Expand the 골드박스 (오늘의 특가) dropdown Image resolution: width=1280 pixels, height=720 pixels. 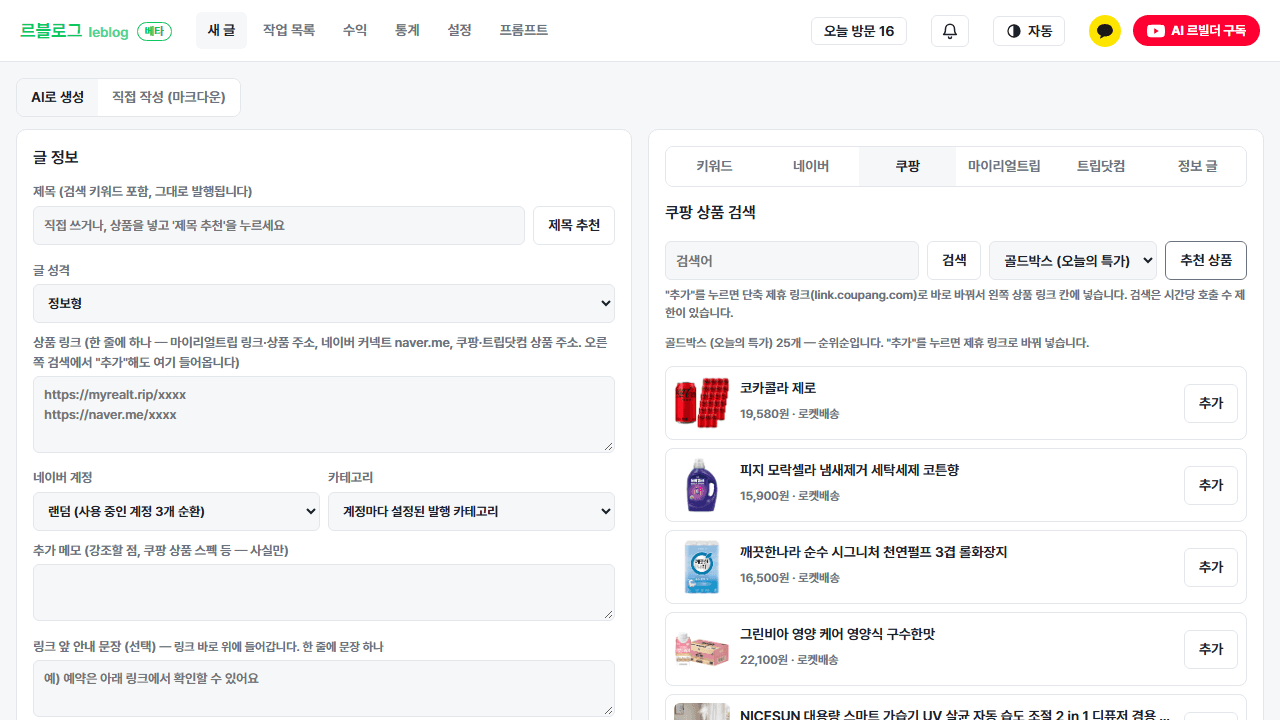pyautogui.click(x=1073, y=260)
